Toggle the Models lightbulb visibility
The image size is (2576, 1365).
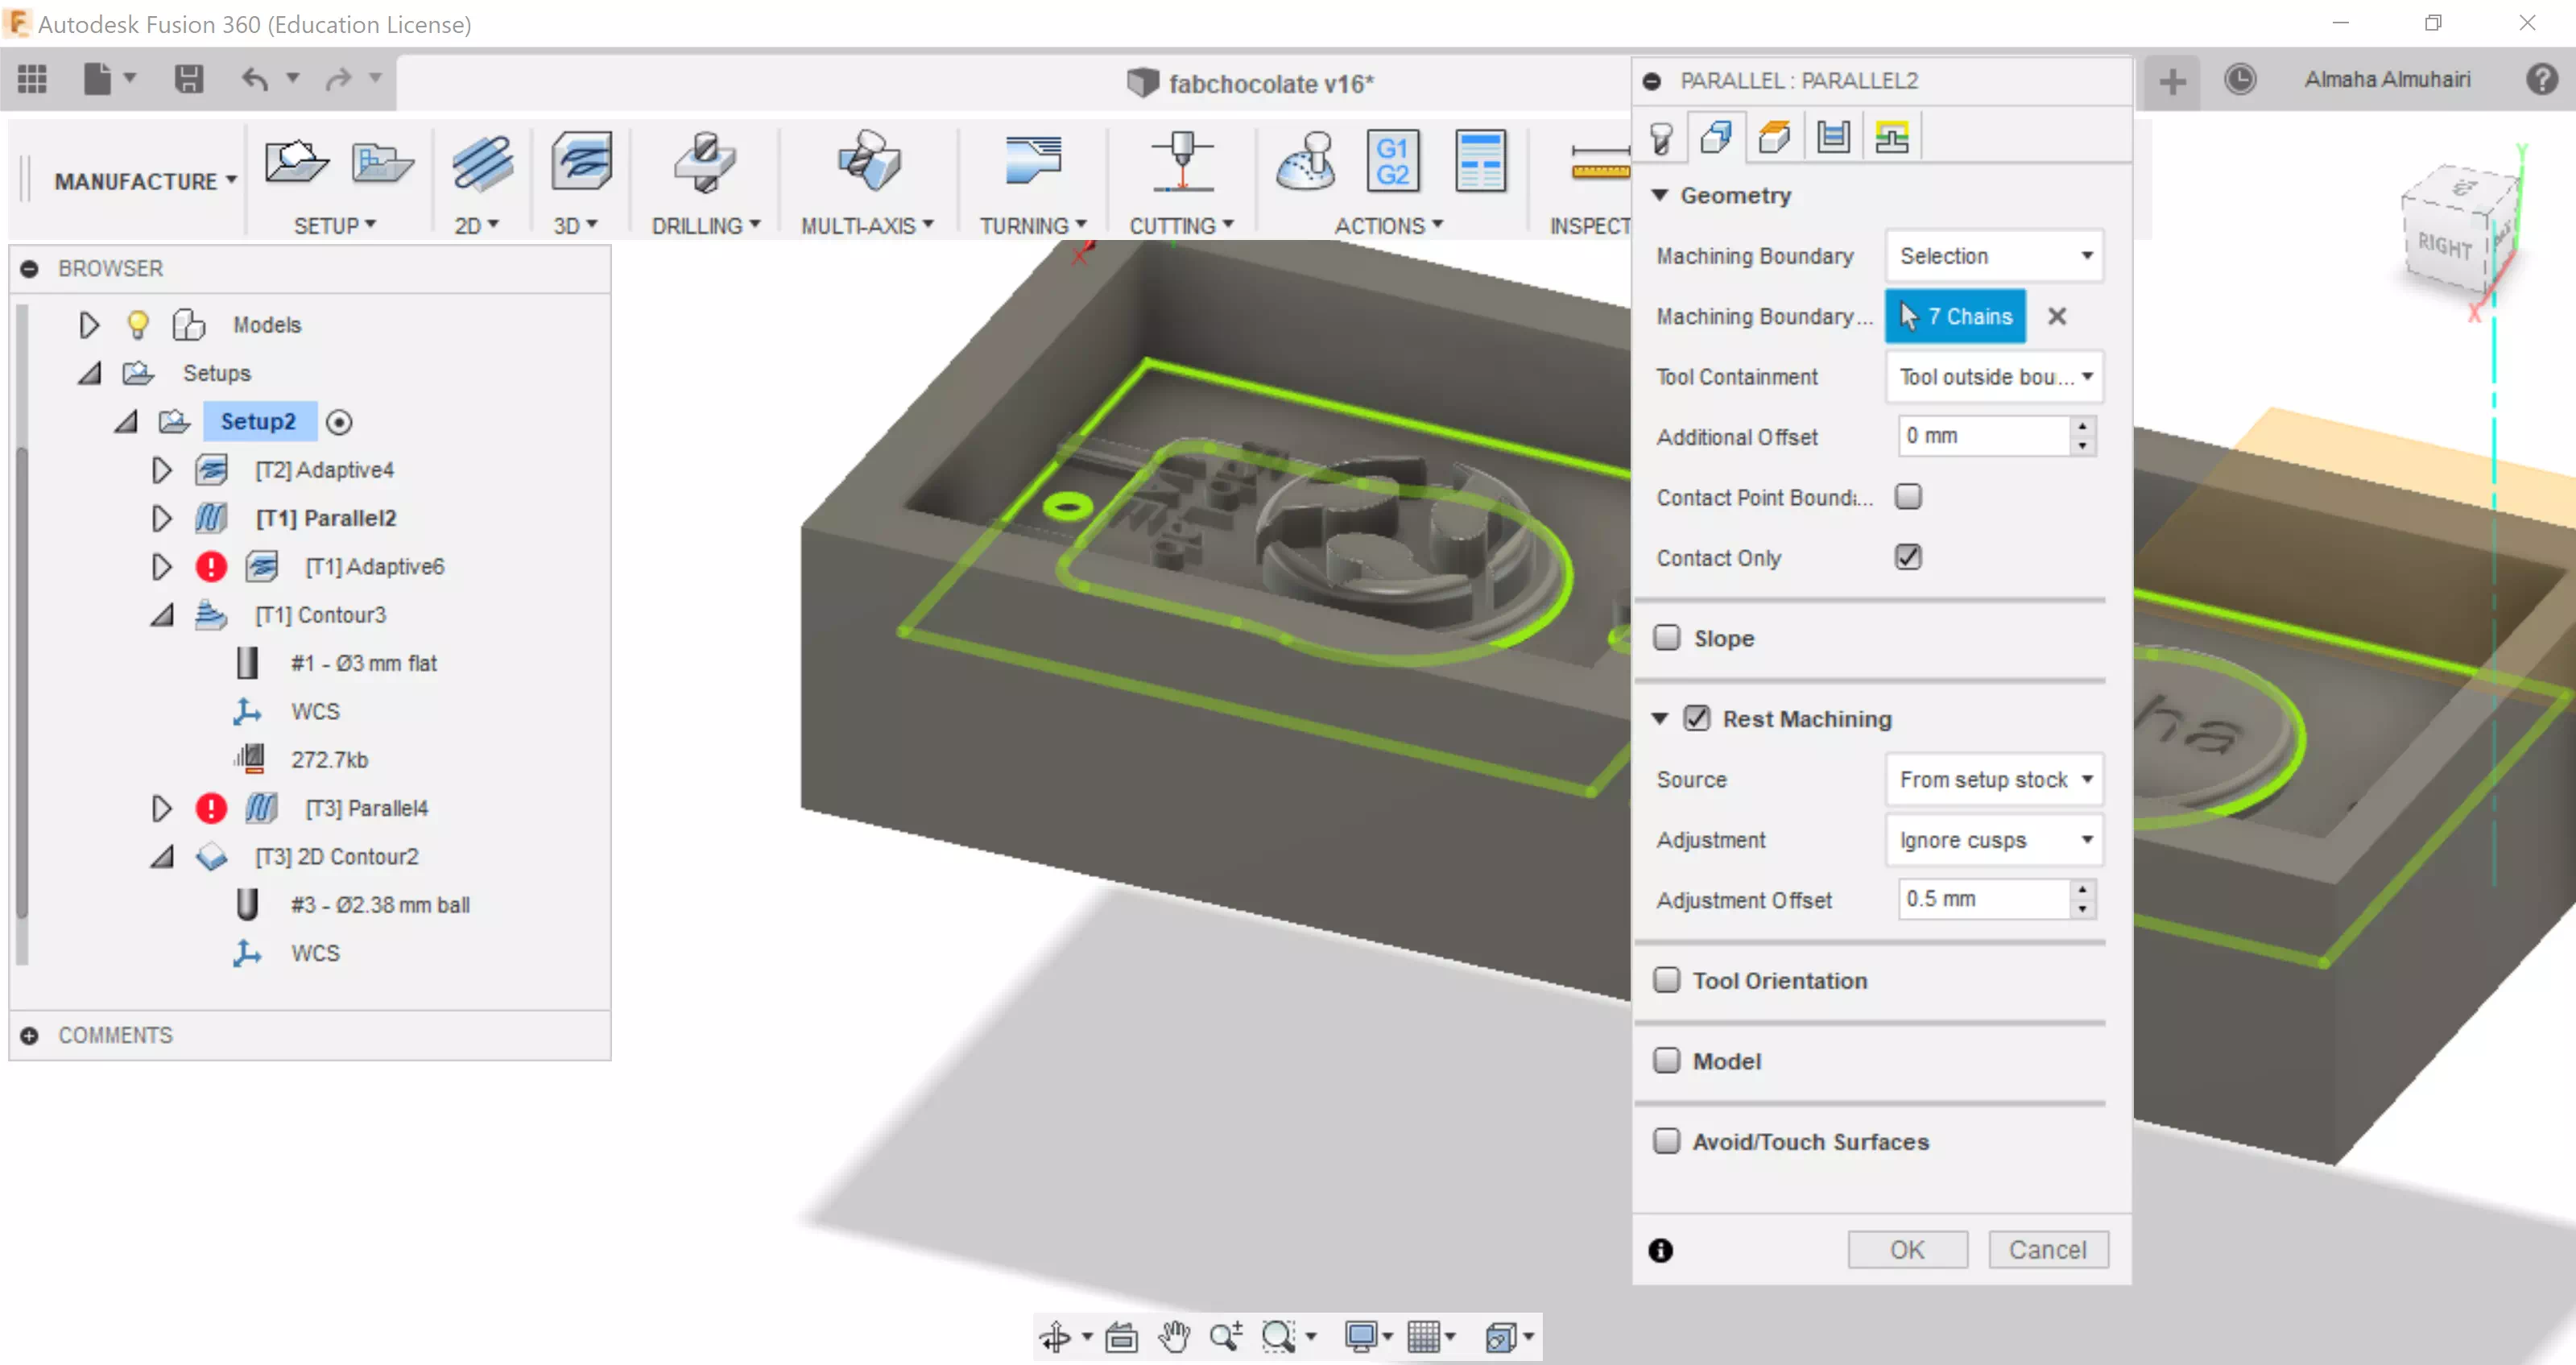click(138, 324)
